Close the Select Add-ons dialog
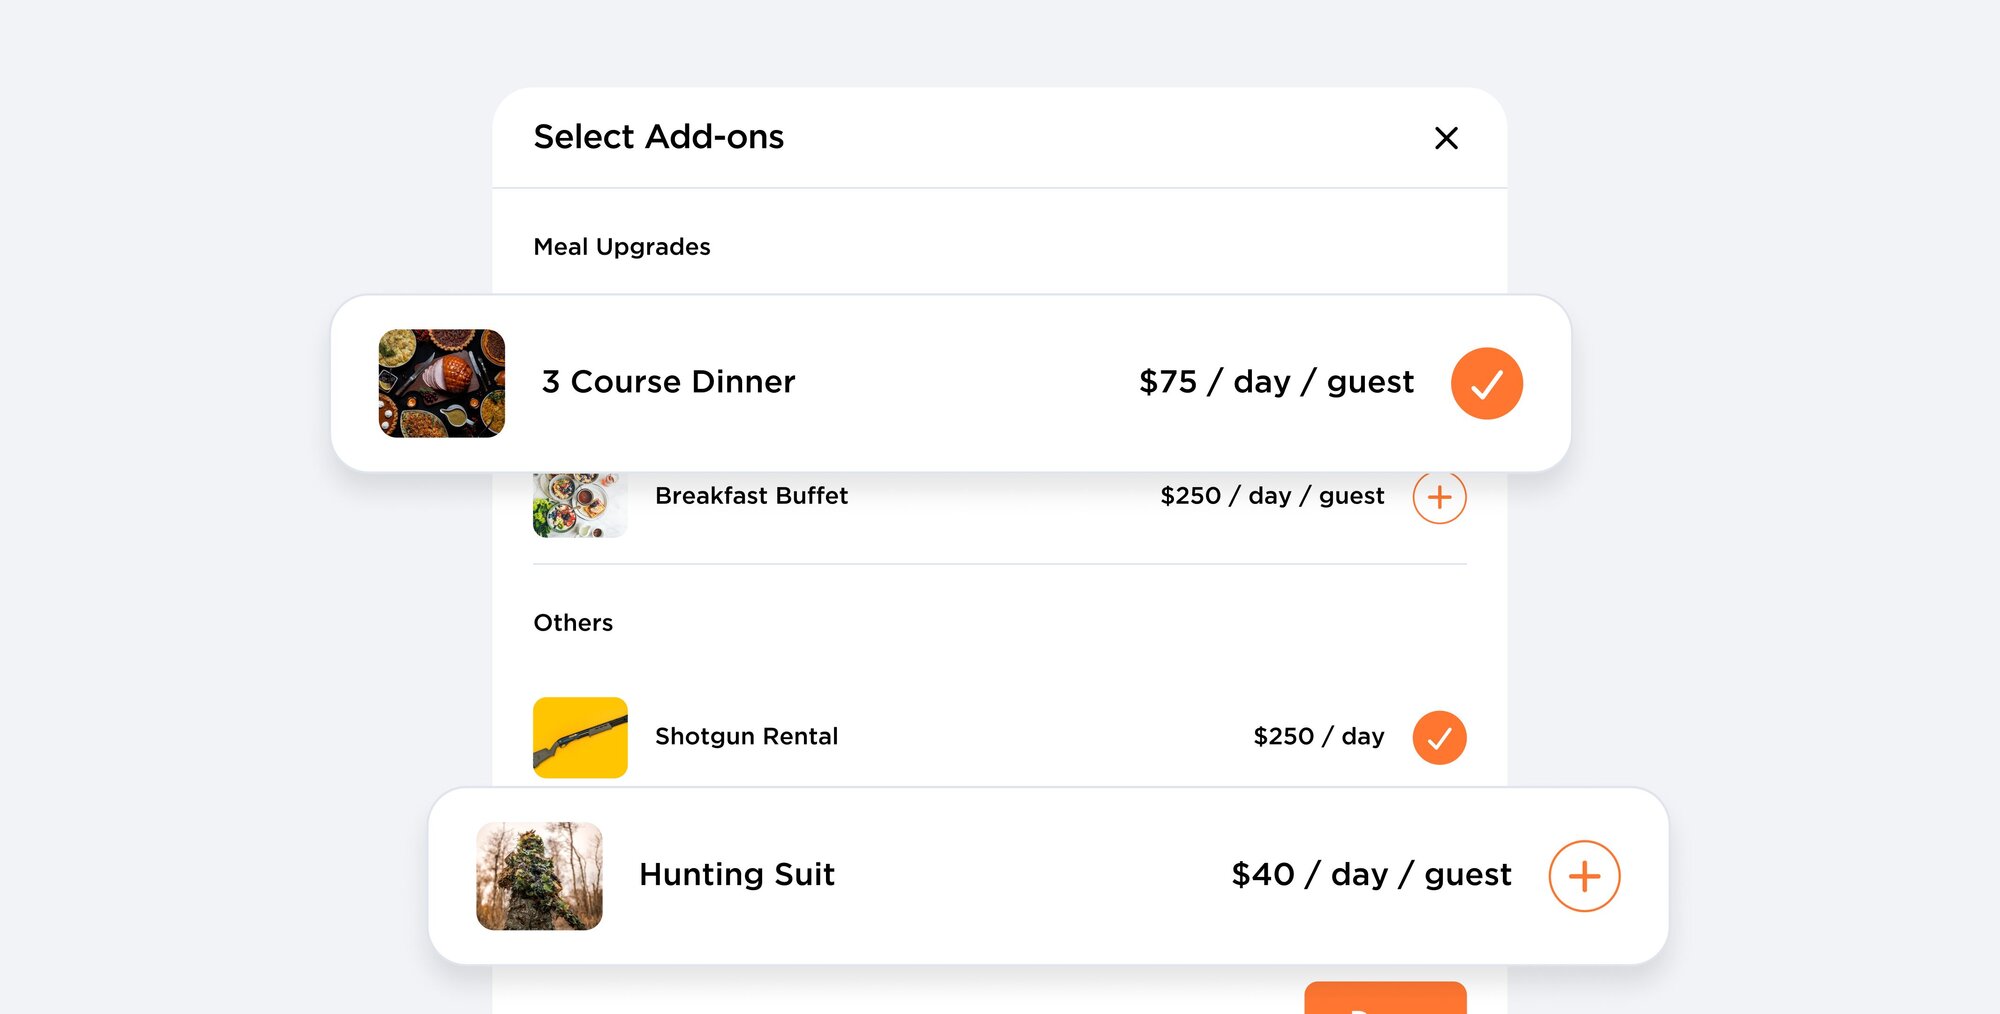The height and width of the screenshot is (1014, 2000). (1446, 138)
